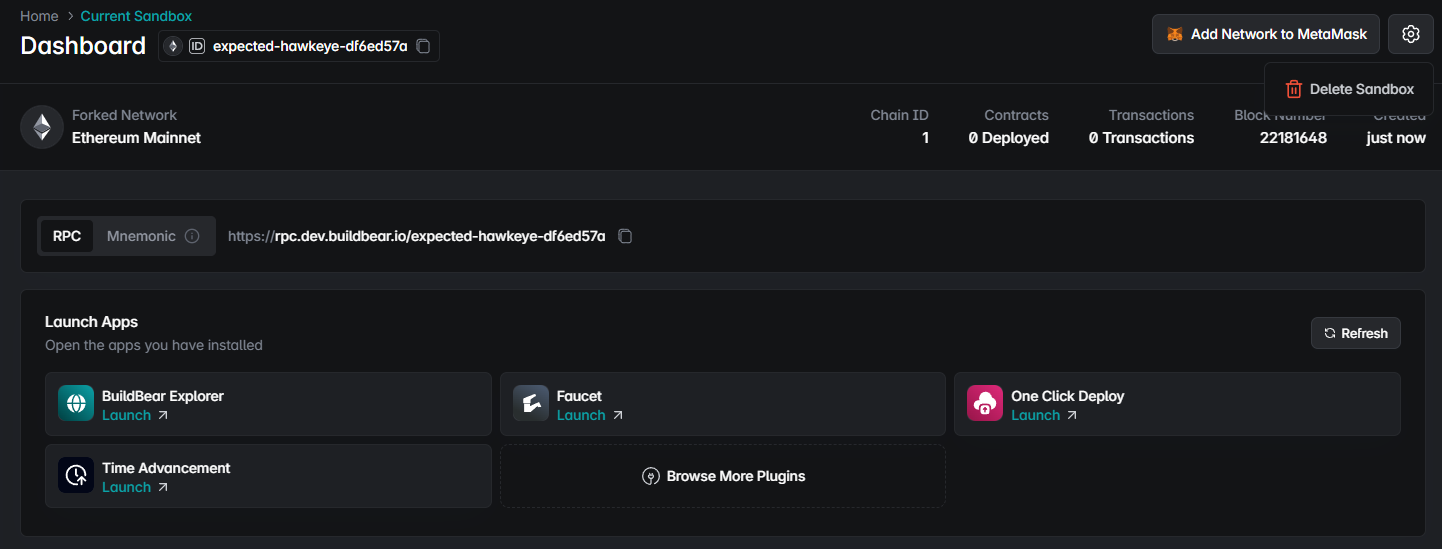Viewport: 1442px width, 549px height.
Task: Open the settings gear icon
Action: pos(1410,34)
